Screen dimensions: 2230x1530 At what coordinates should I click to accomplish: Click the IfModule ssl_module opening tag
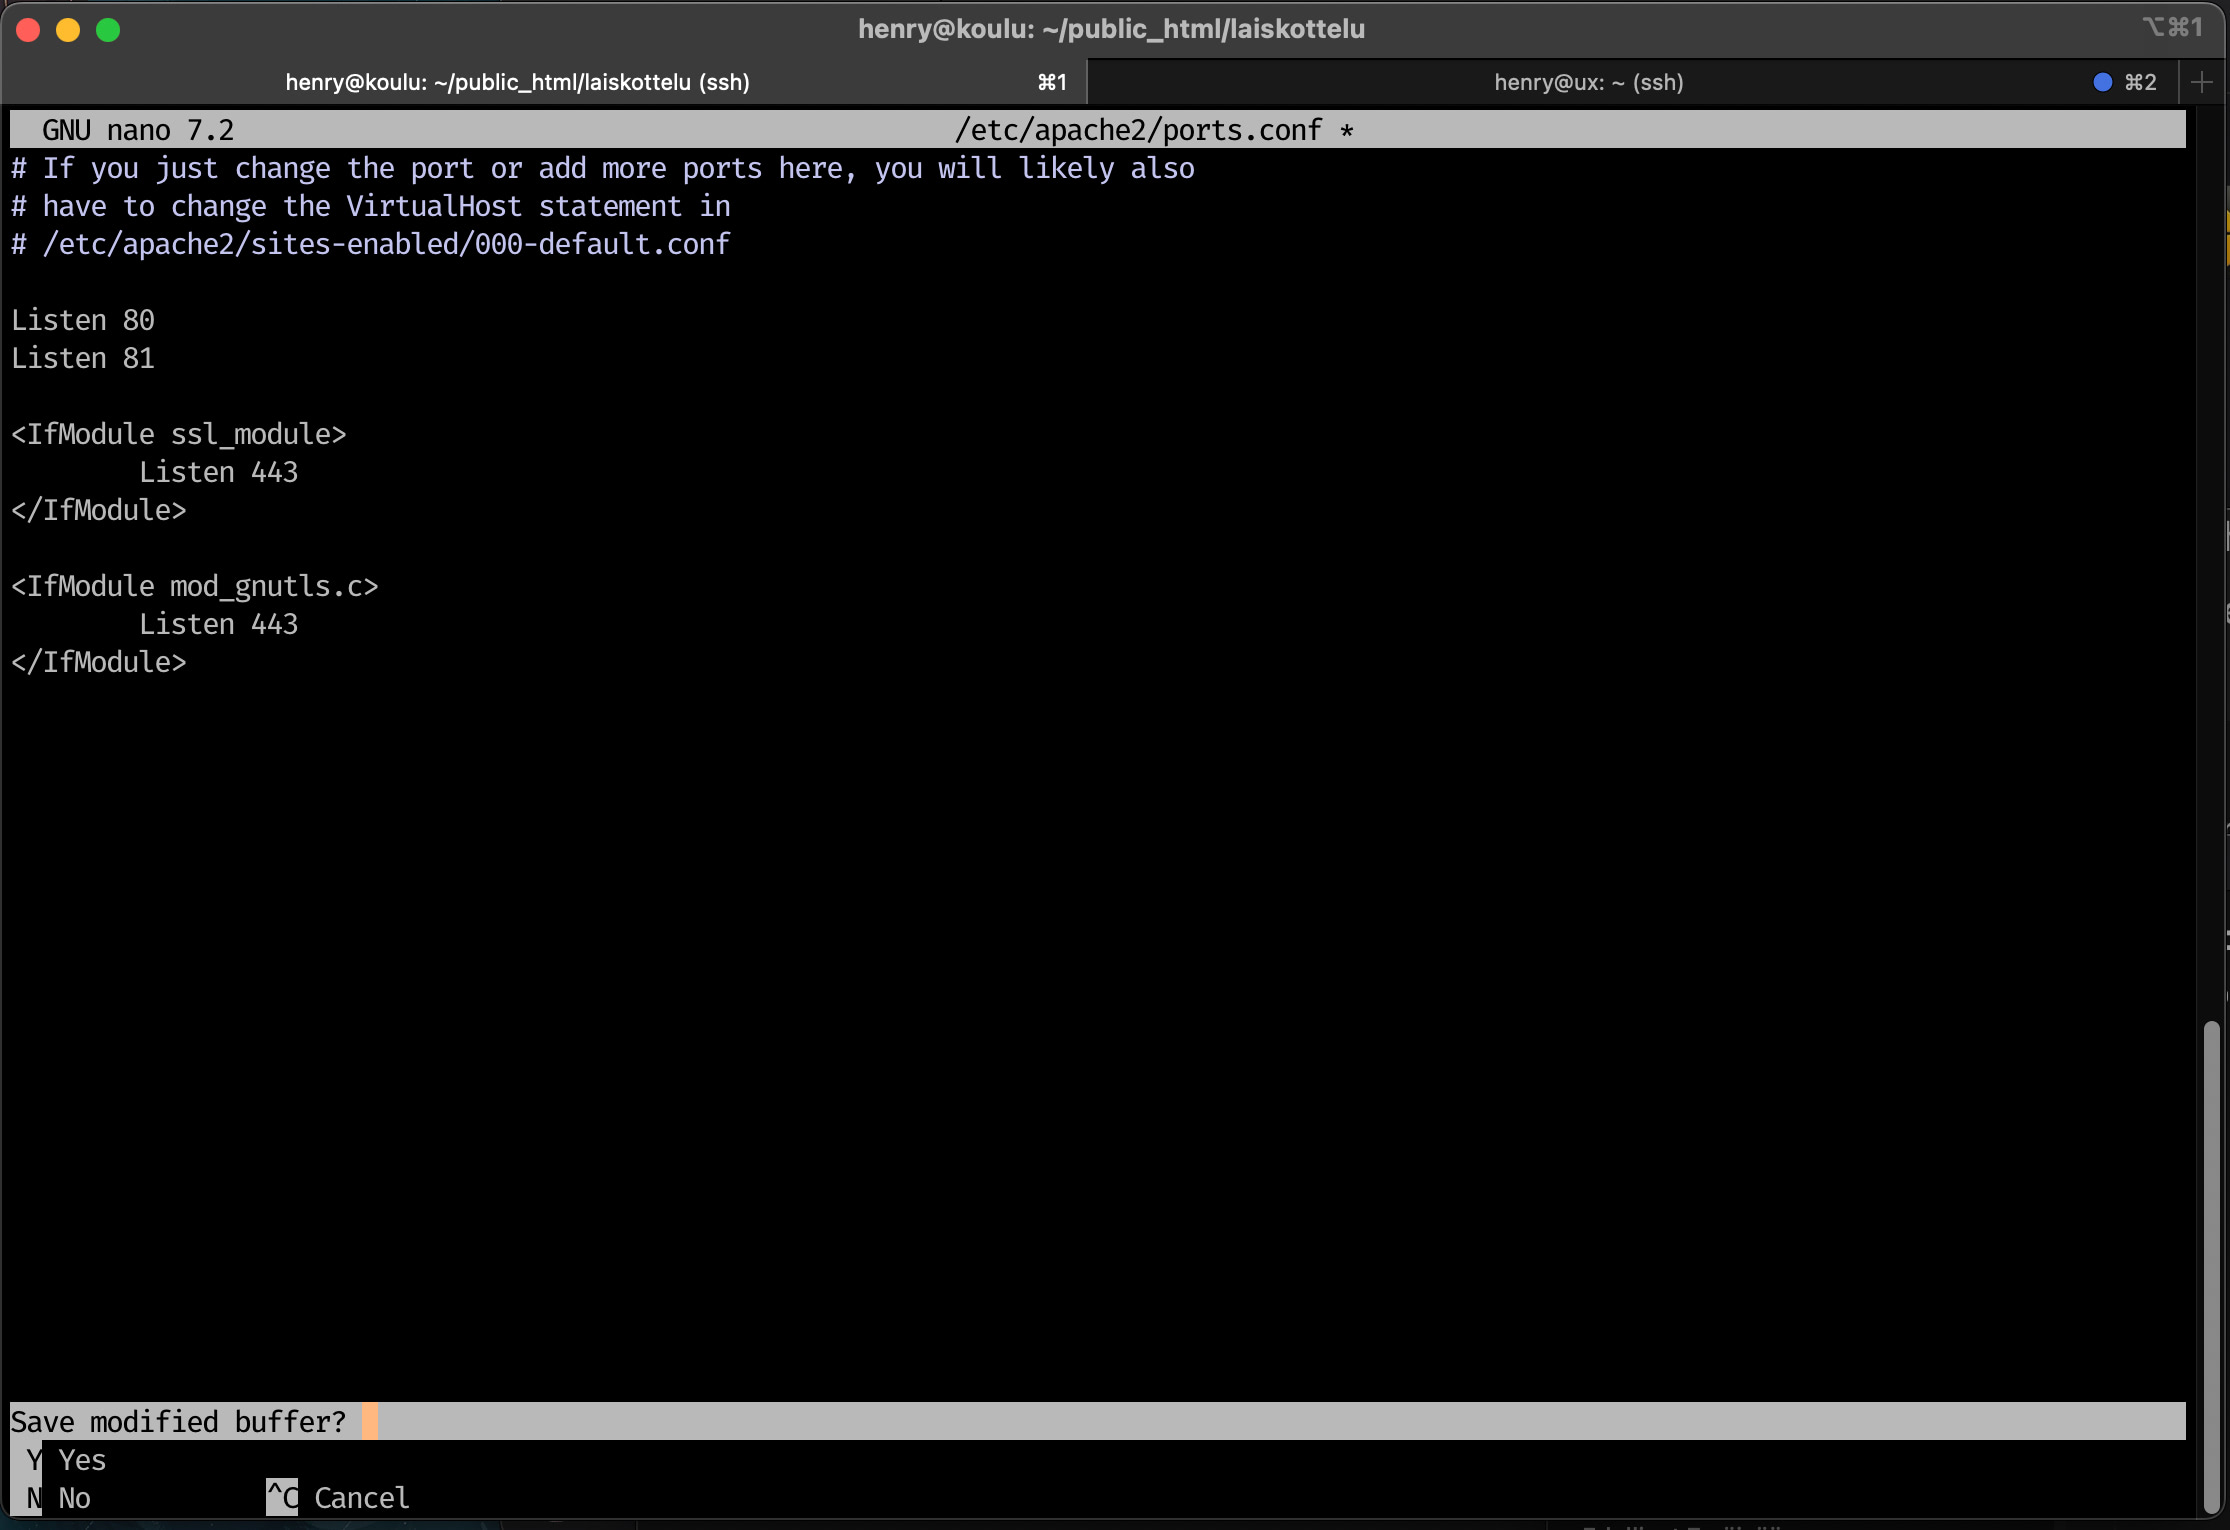coord(179,434)
